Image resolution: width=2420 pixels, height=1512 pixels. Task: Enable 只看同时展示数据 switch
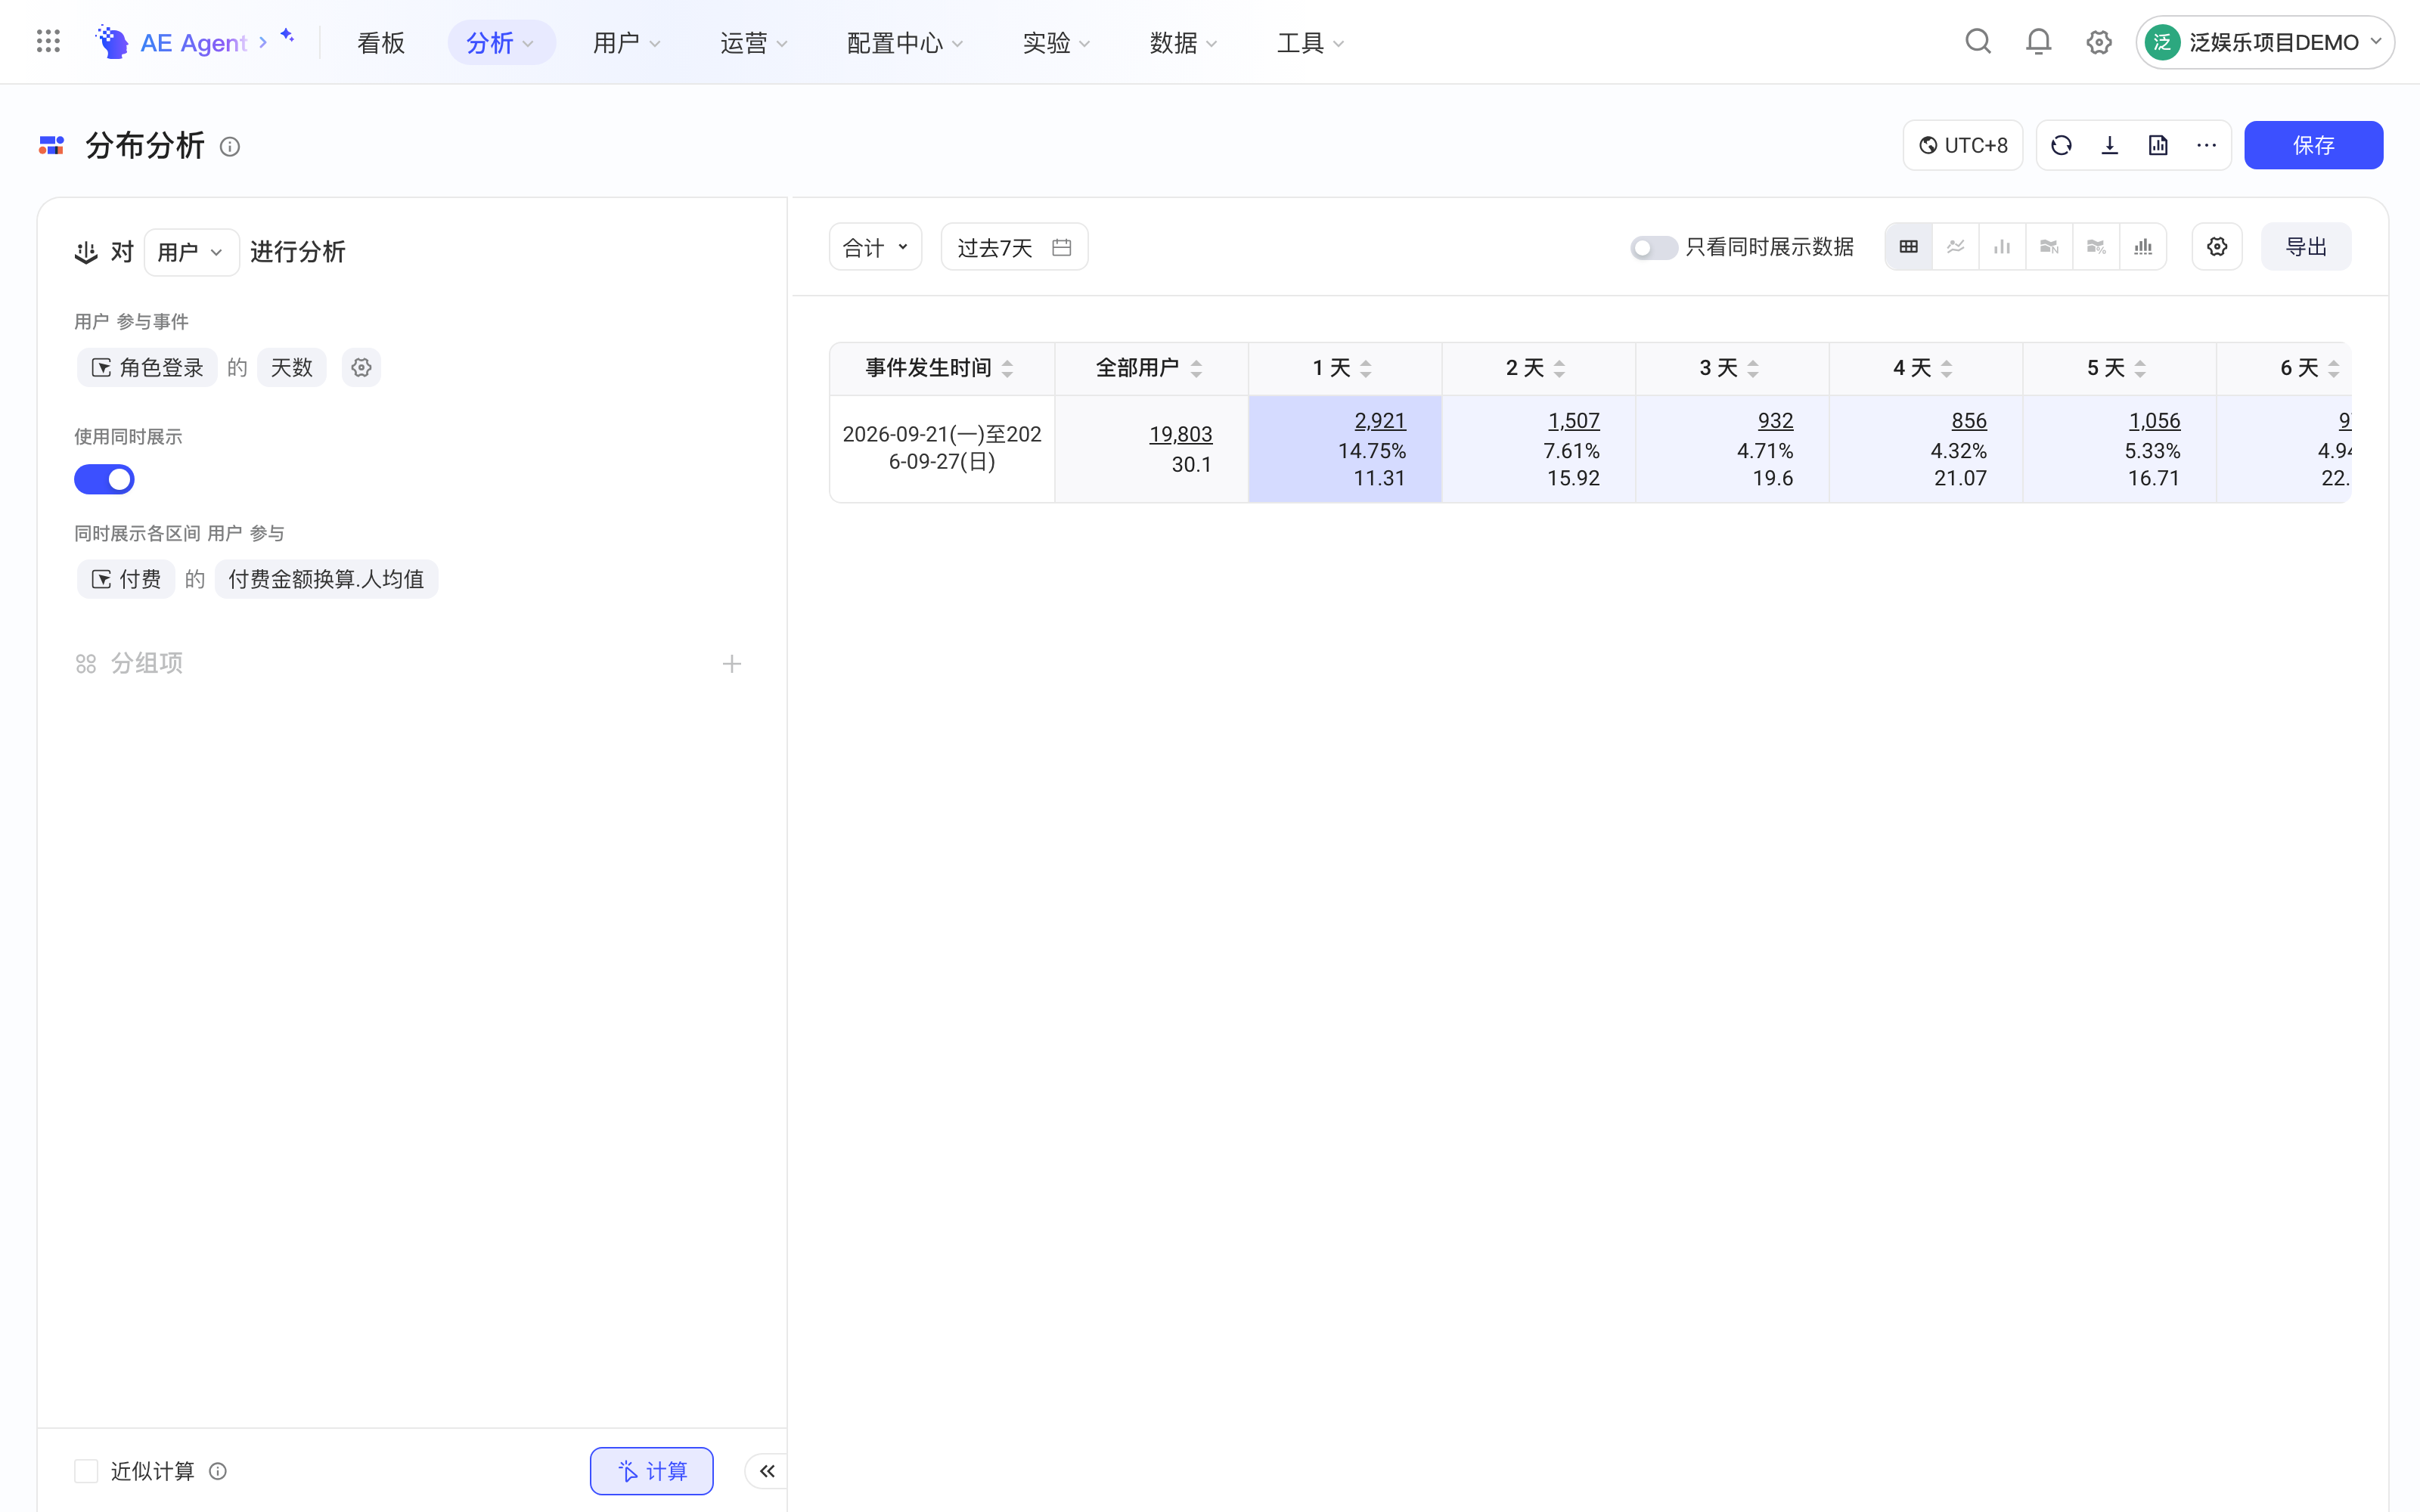1653,247
